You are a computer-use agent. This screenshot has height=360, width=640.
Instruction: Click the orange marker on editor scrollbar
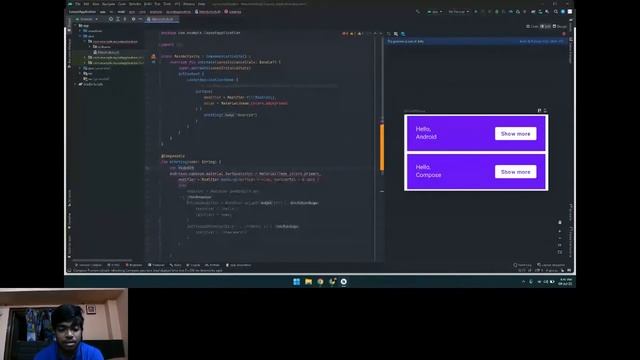[382, 147]
